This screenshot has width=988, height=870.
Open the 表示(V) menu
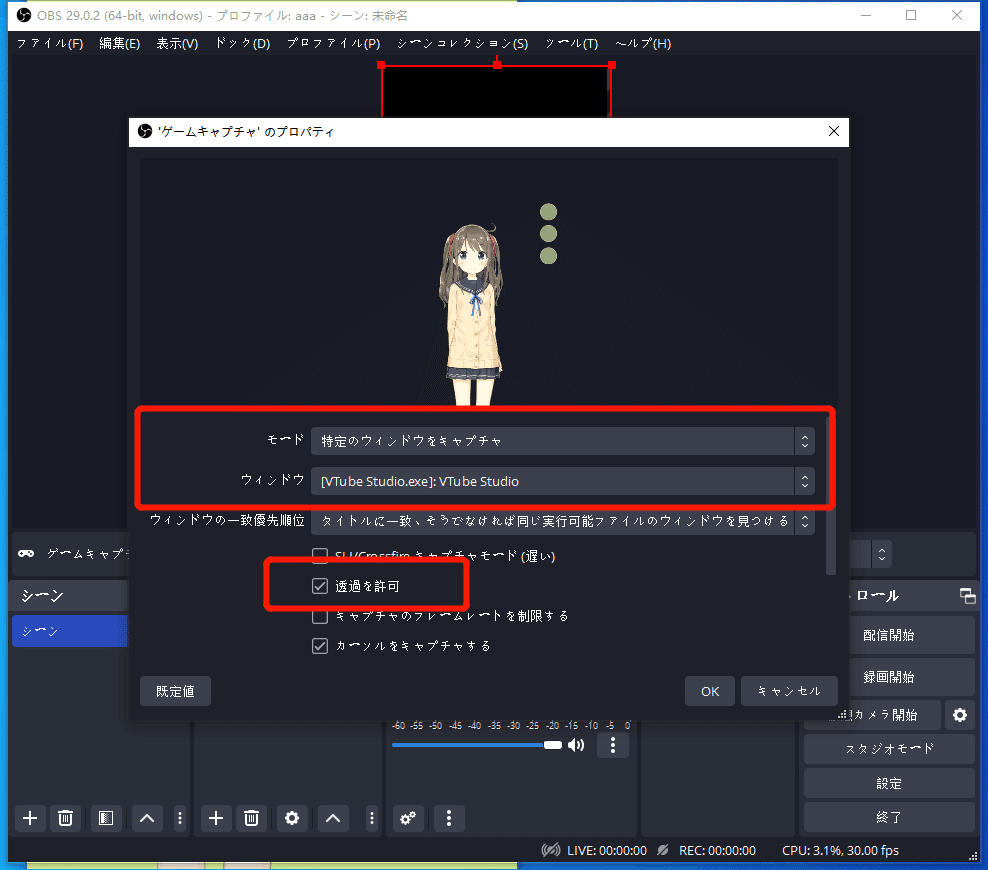click(177, 43)
